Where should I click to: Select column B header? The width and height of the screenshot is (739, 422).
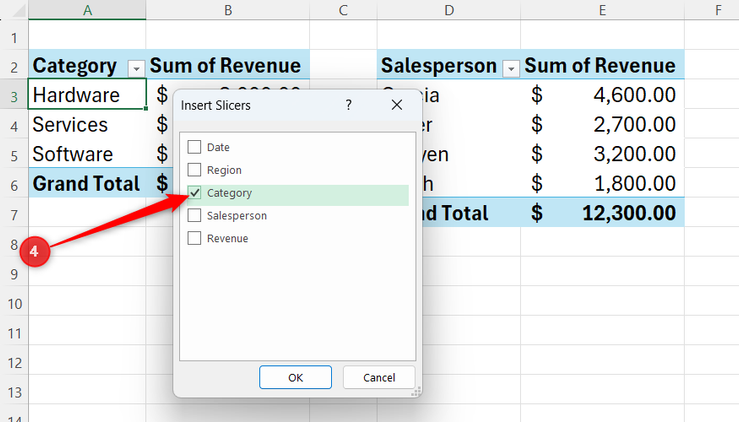(228, 9)
